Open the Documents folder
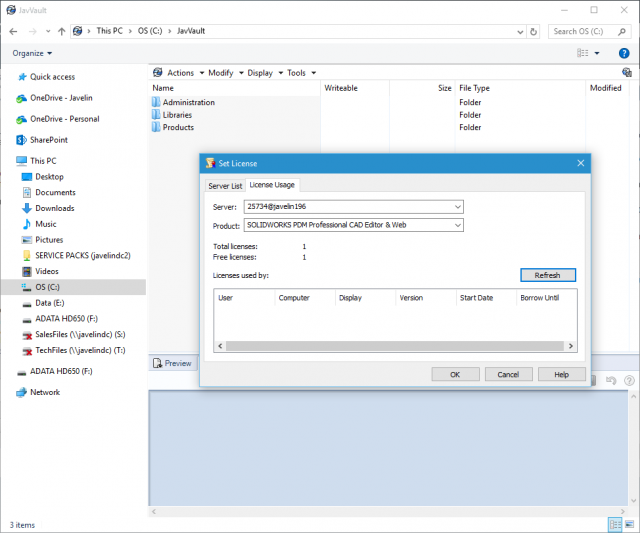Image resolution: width=640 pixels, height=533 pixels. point(55,193)
